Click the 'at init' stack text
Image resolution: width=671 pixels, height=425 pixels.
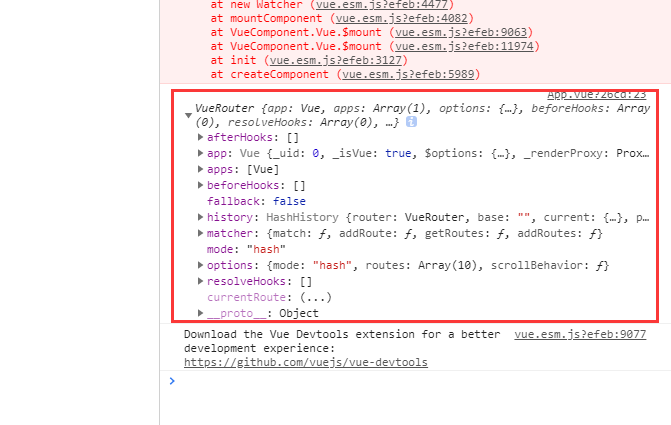233,60
